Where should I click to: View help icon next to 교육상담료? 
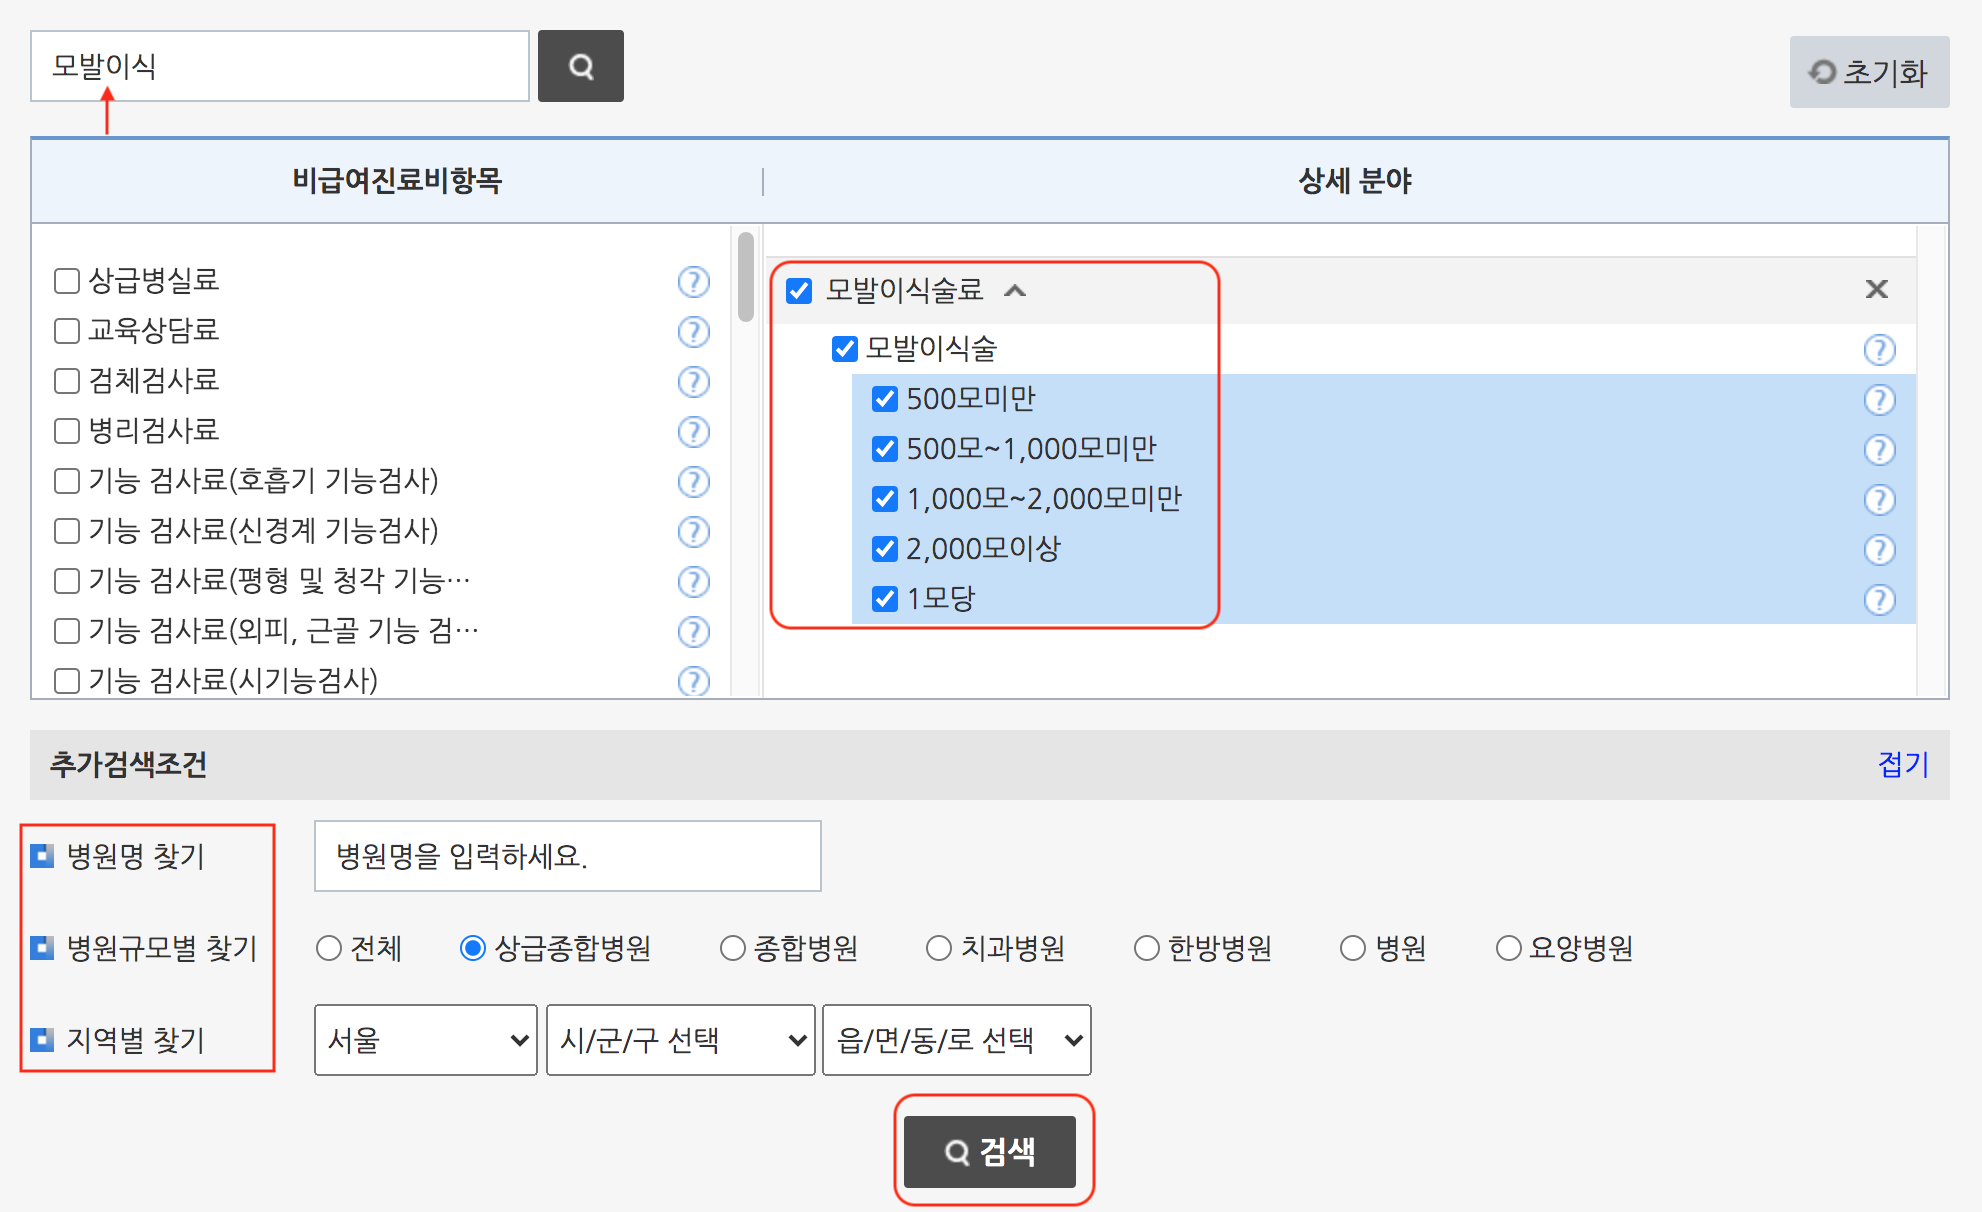[694, 333]
